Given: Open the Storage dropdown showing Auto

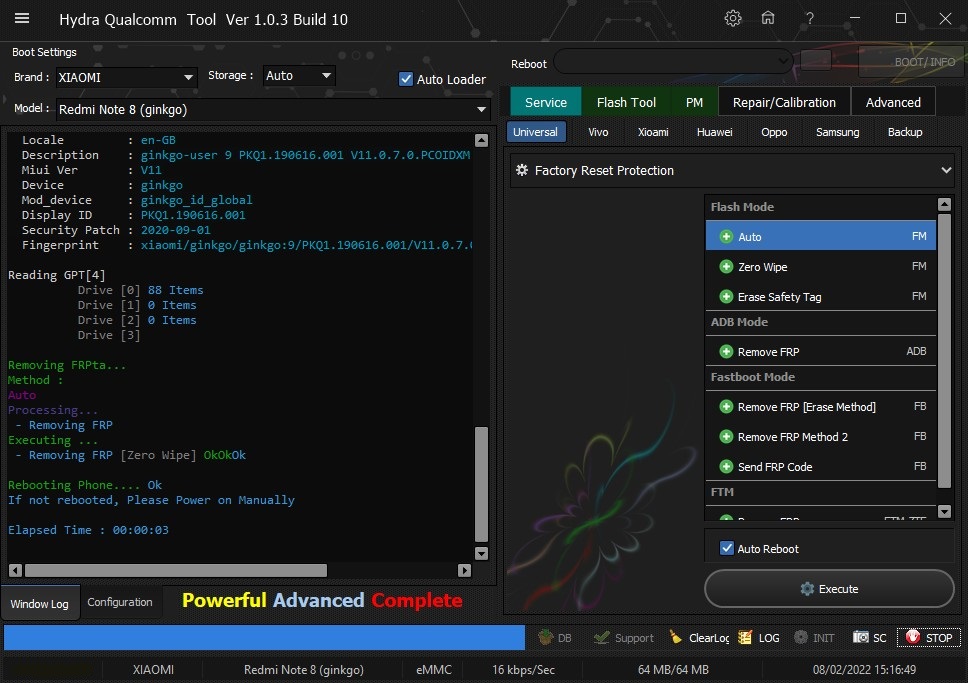Looking at the screenshot, I should (x=299, y=75).
